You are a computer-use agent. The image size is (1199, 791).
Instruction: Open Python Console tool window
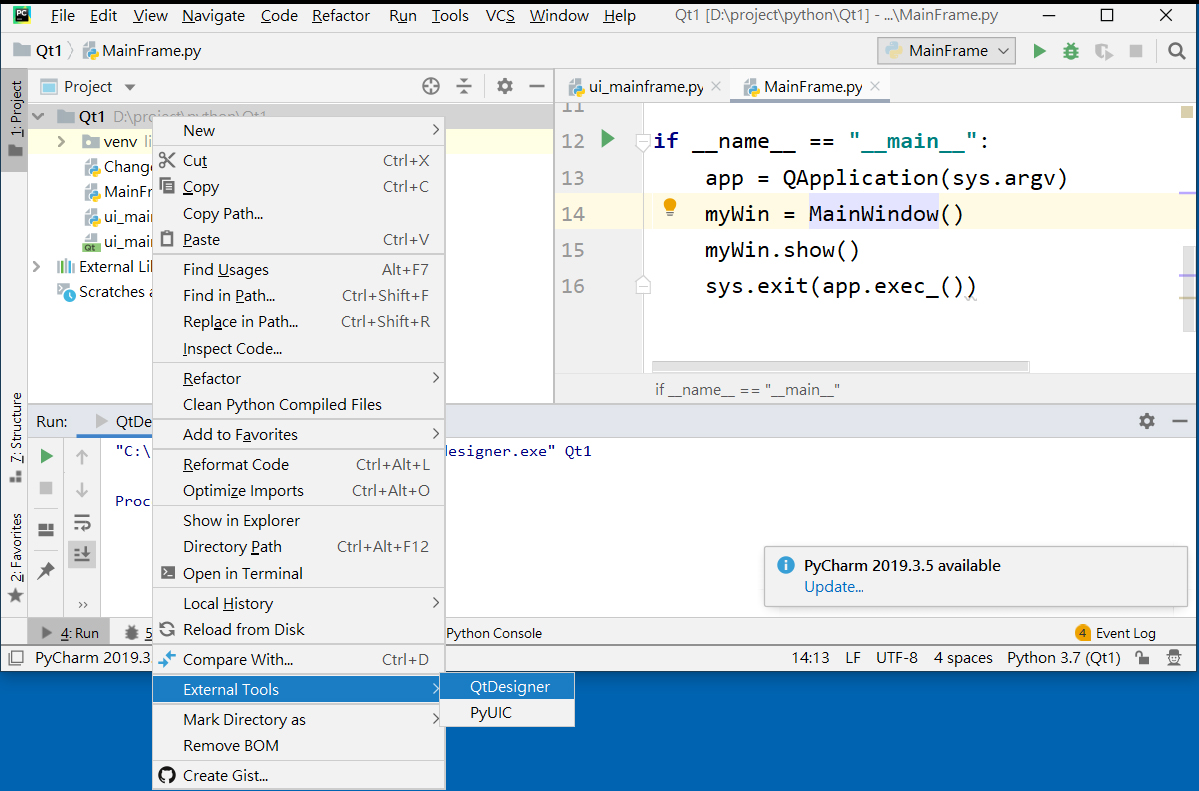[493, 633]
